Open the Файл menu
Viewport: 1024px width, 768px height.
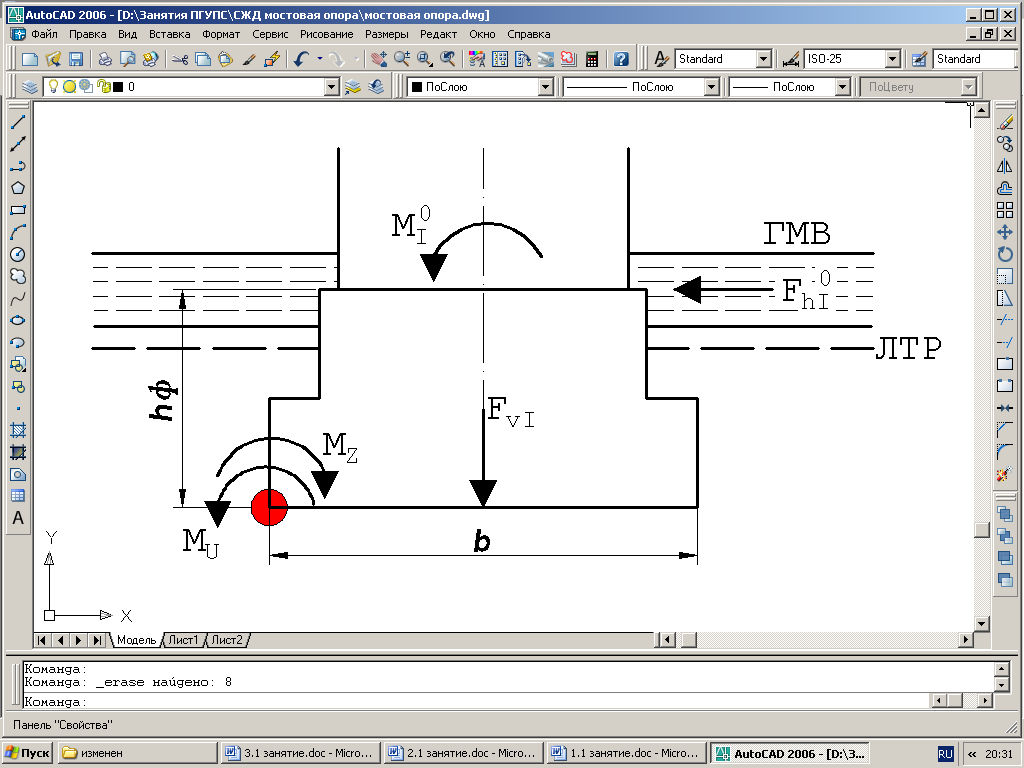tap(44, 34)
